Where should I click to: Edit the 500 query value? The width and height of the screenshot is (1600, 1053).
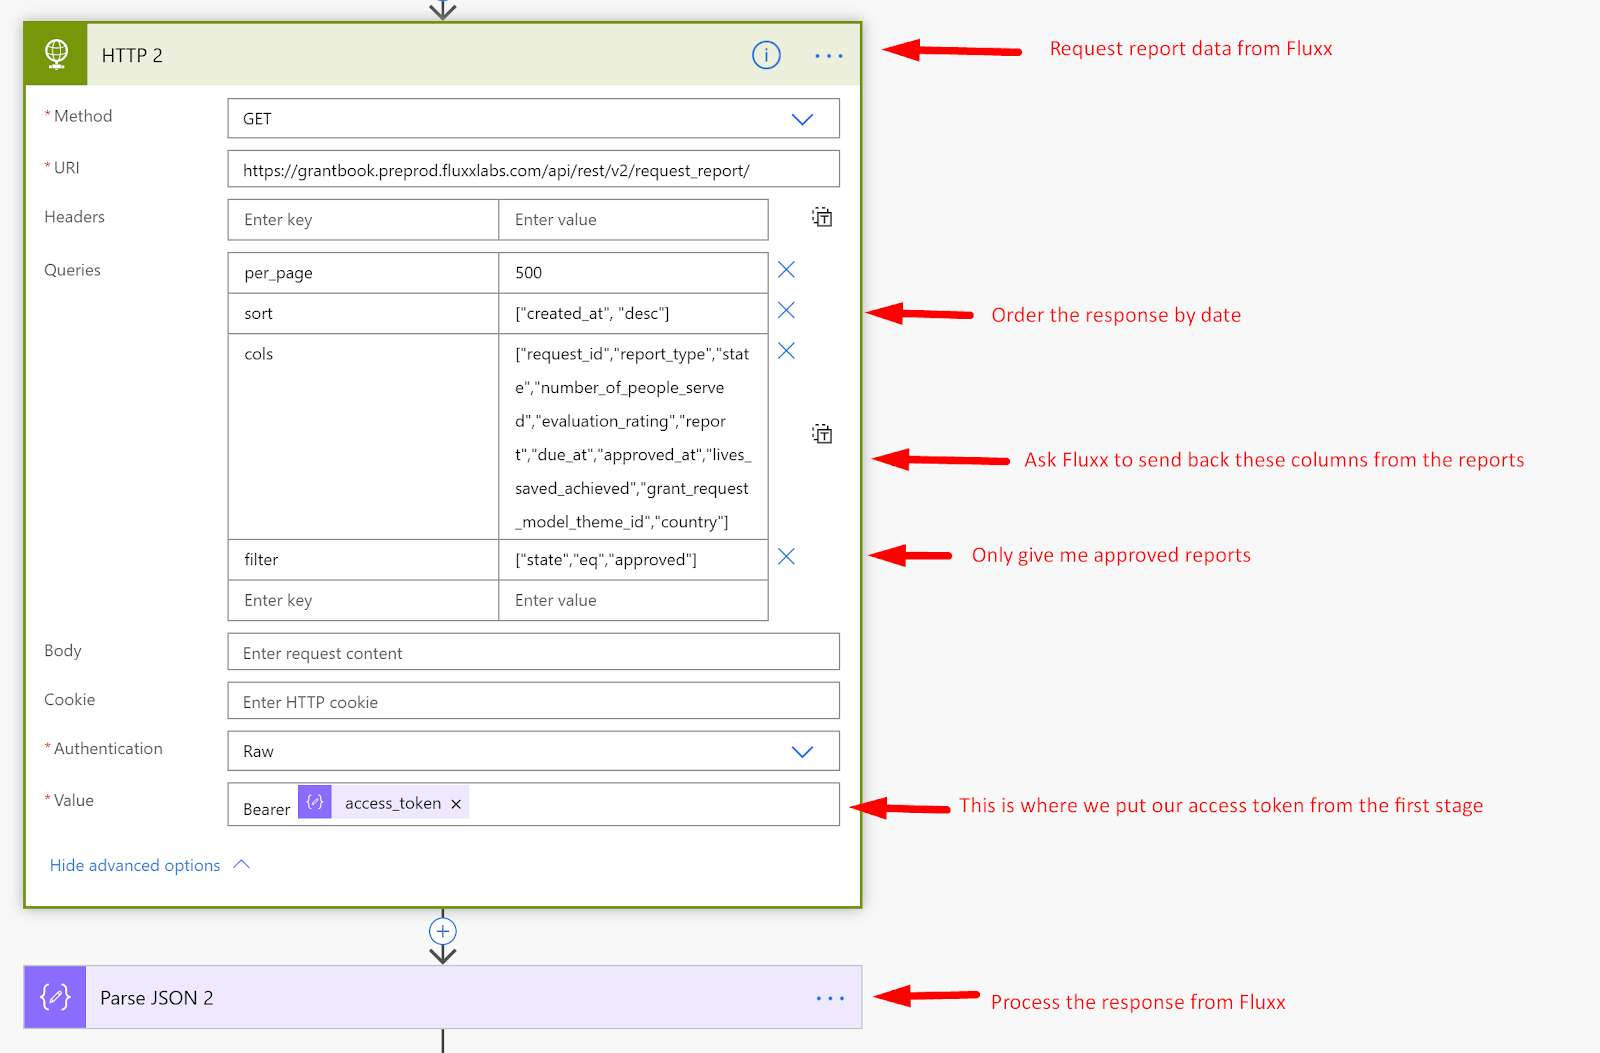point(633,273)
